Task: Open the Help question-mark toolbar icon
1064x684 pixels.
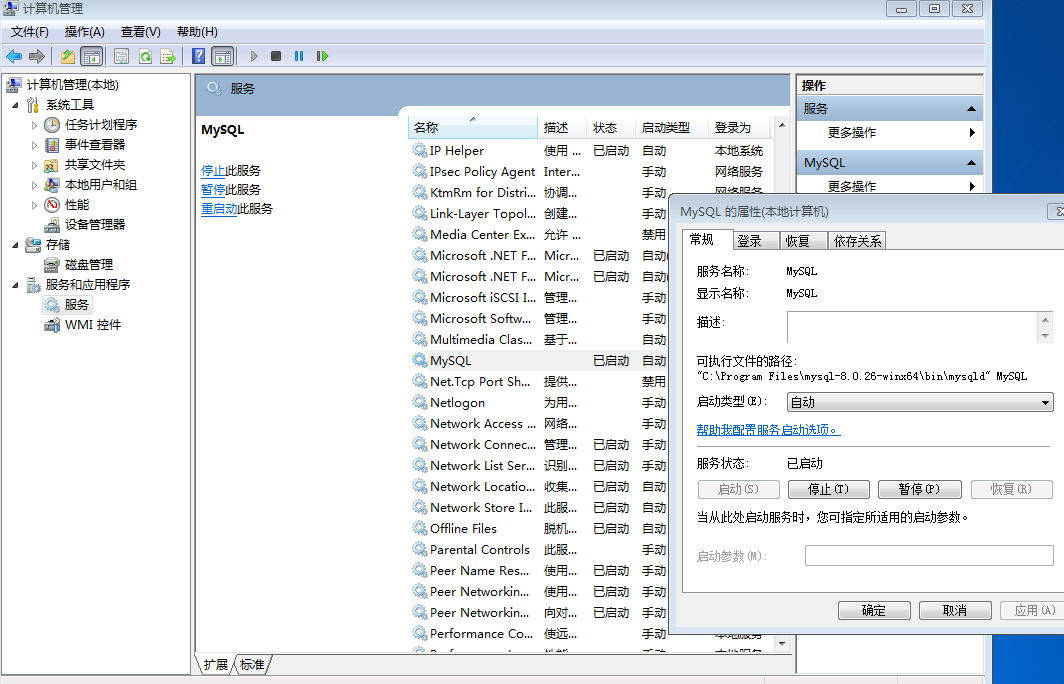Action: click(198, 56)
